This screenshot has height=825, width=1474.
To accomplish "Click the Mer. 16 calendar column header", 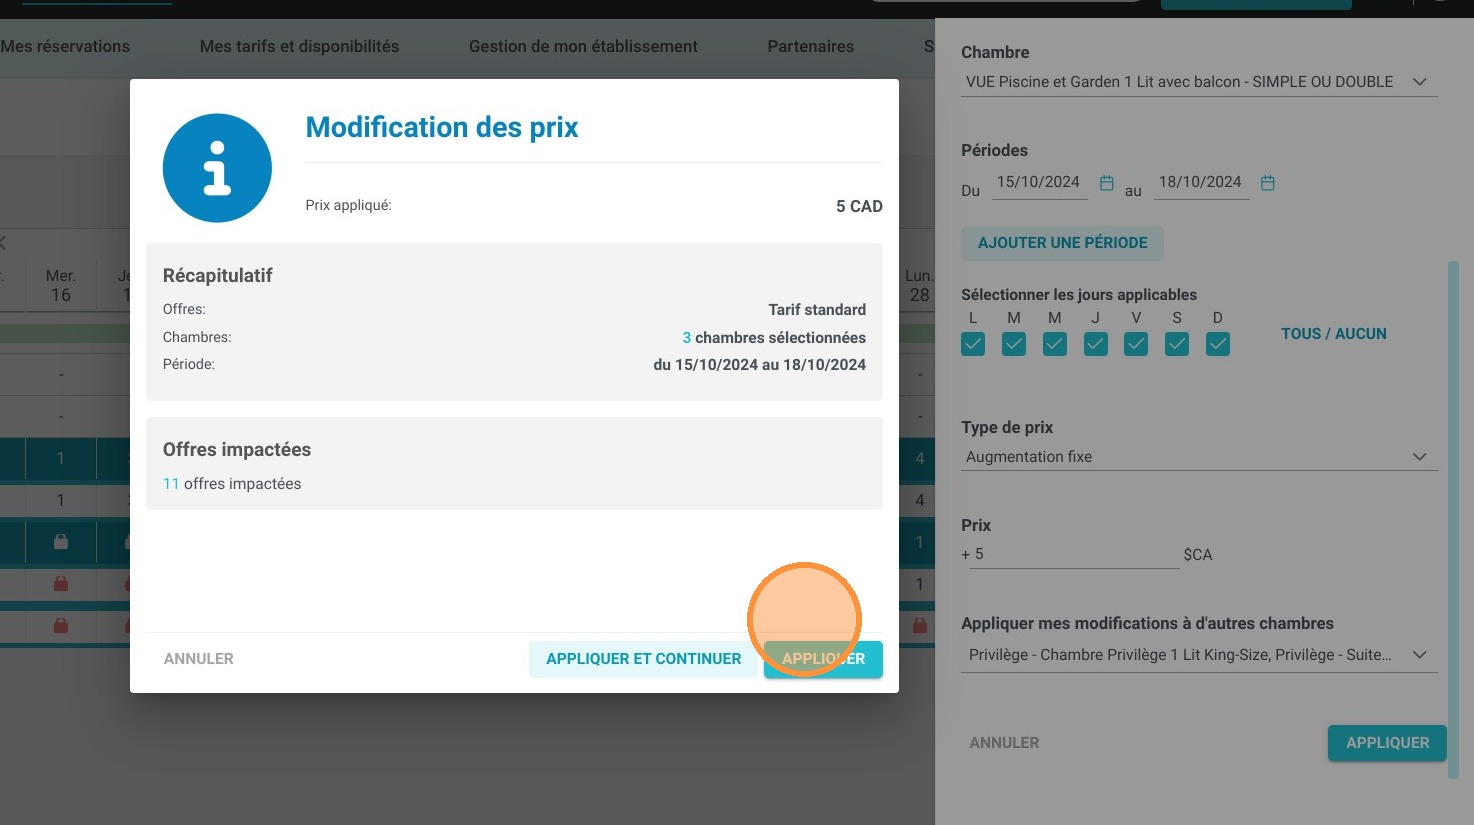I will [61, 286].
